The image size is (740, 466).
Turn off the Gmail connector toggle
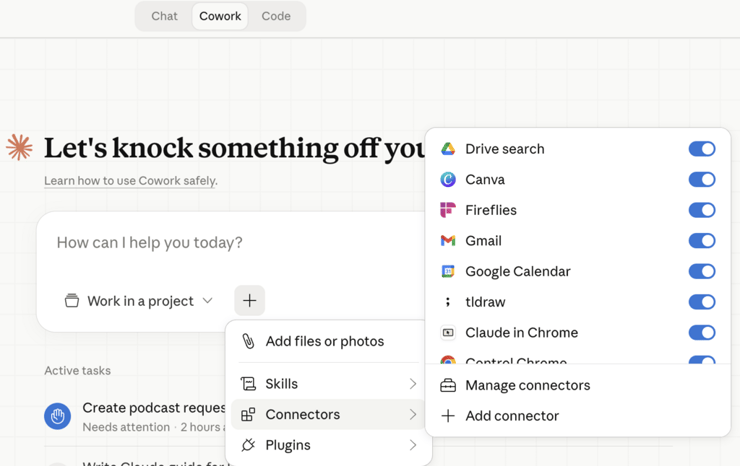coord(701,241)
